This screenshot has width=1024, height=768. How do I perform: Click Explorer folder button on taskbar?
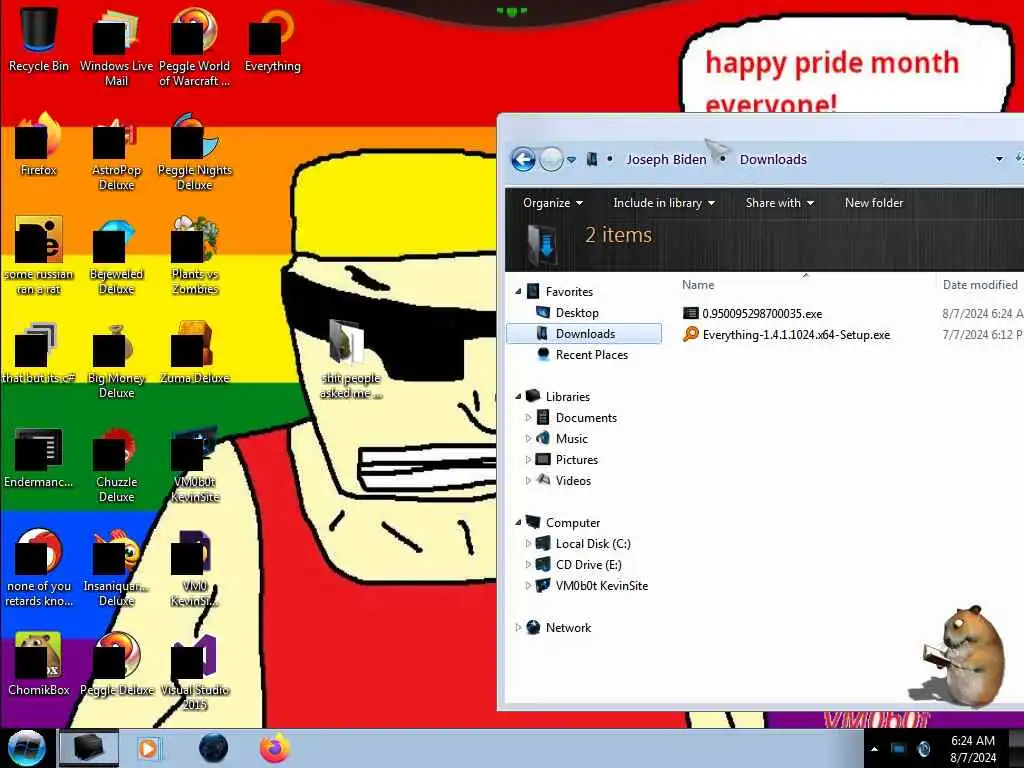point(89,748)
